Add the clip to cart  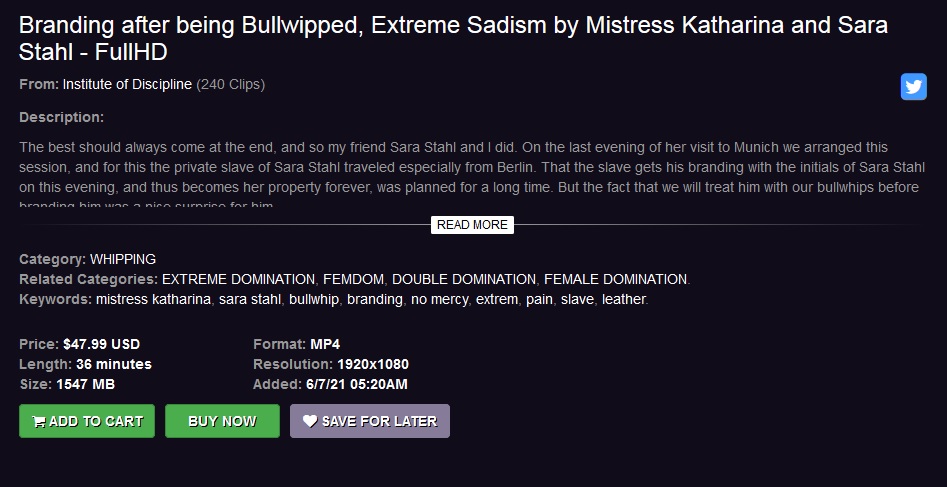tap(87, 421)
